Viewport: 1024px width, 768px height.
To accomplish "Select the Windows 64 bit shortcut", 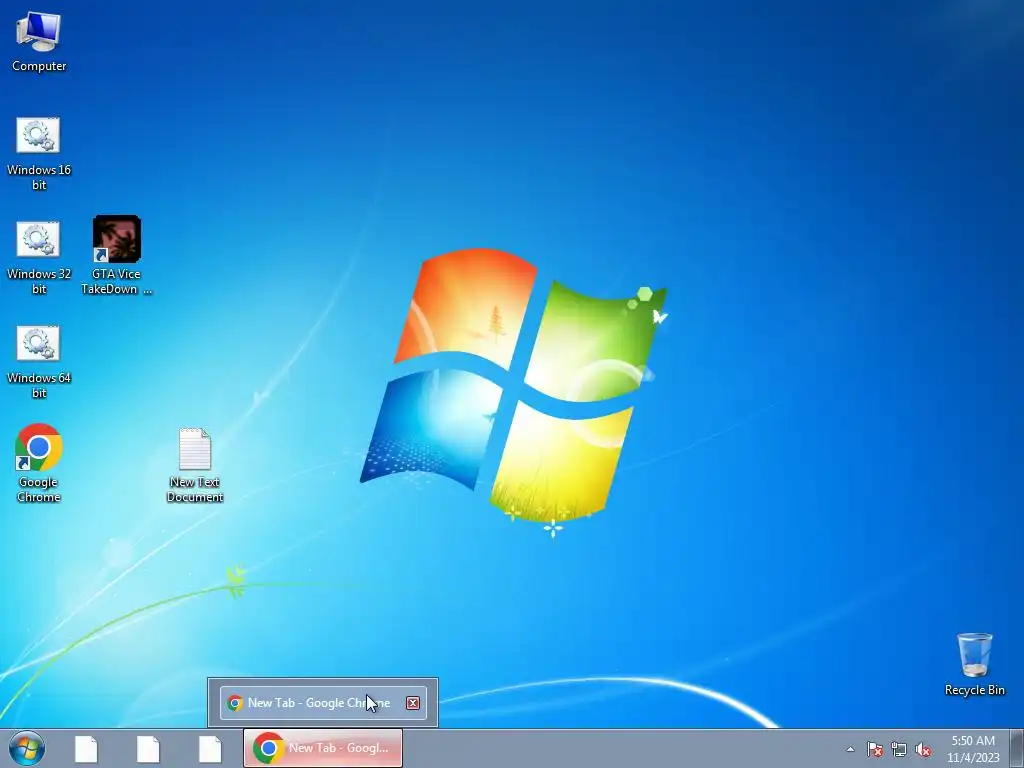I will click(39, 361).
